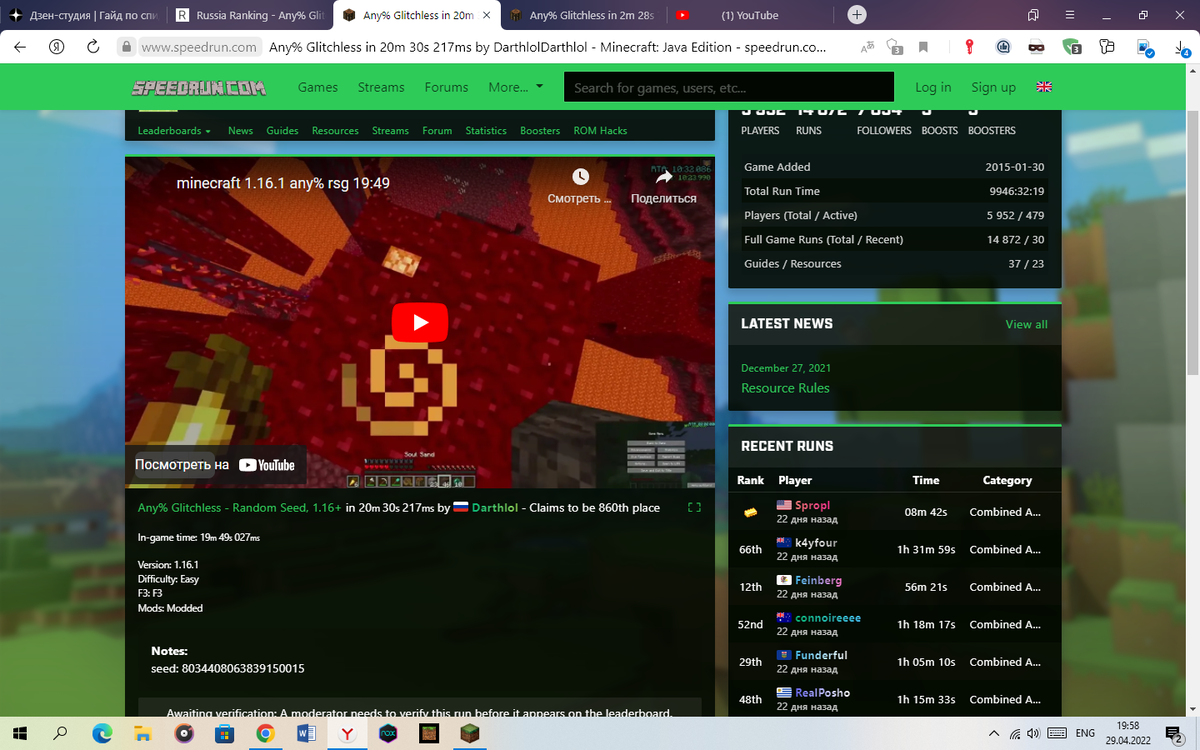Open Feinberg's profile in recent runs
The height and width of the screenshot is (750, 1200).
[x=818, y=580]
